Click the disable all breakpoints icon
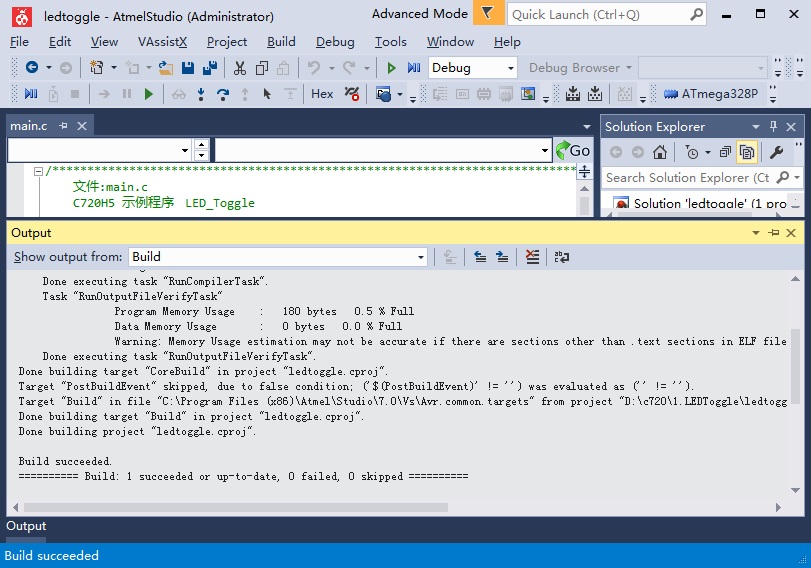This screenshot has width=811, height=568. [352, 94]
